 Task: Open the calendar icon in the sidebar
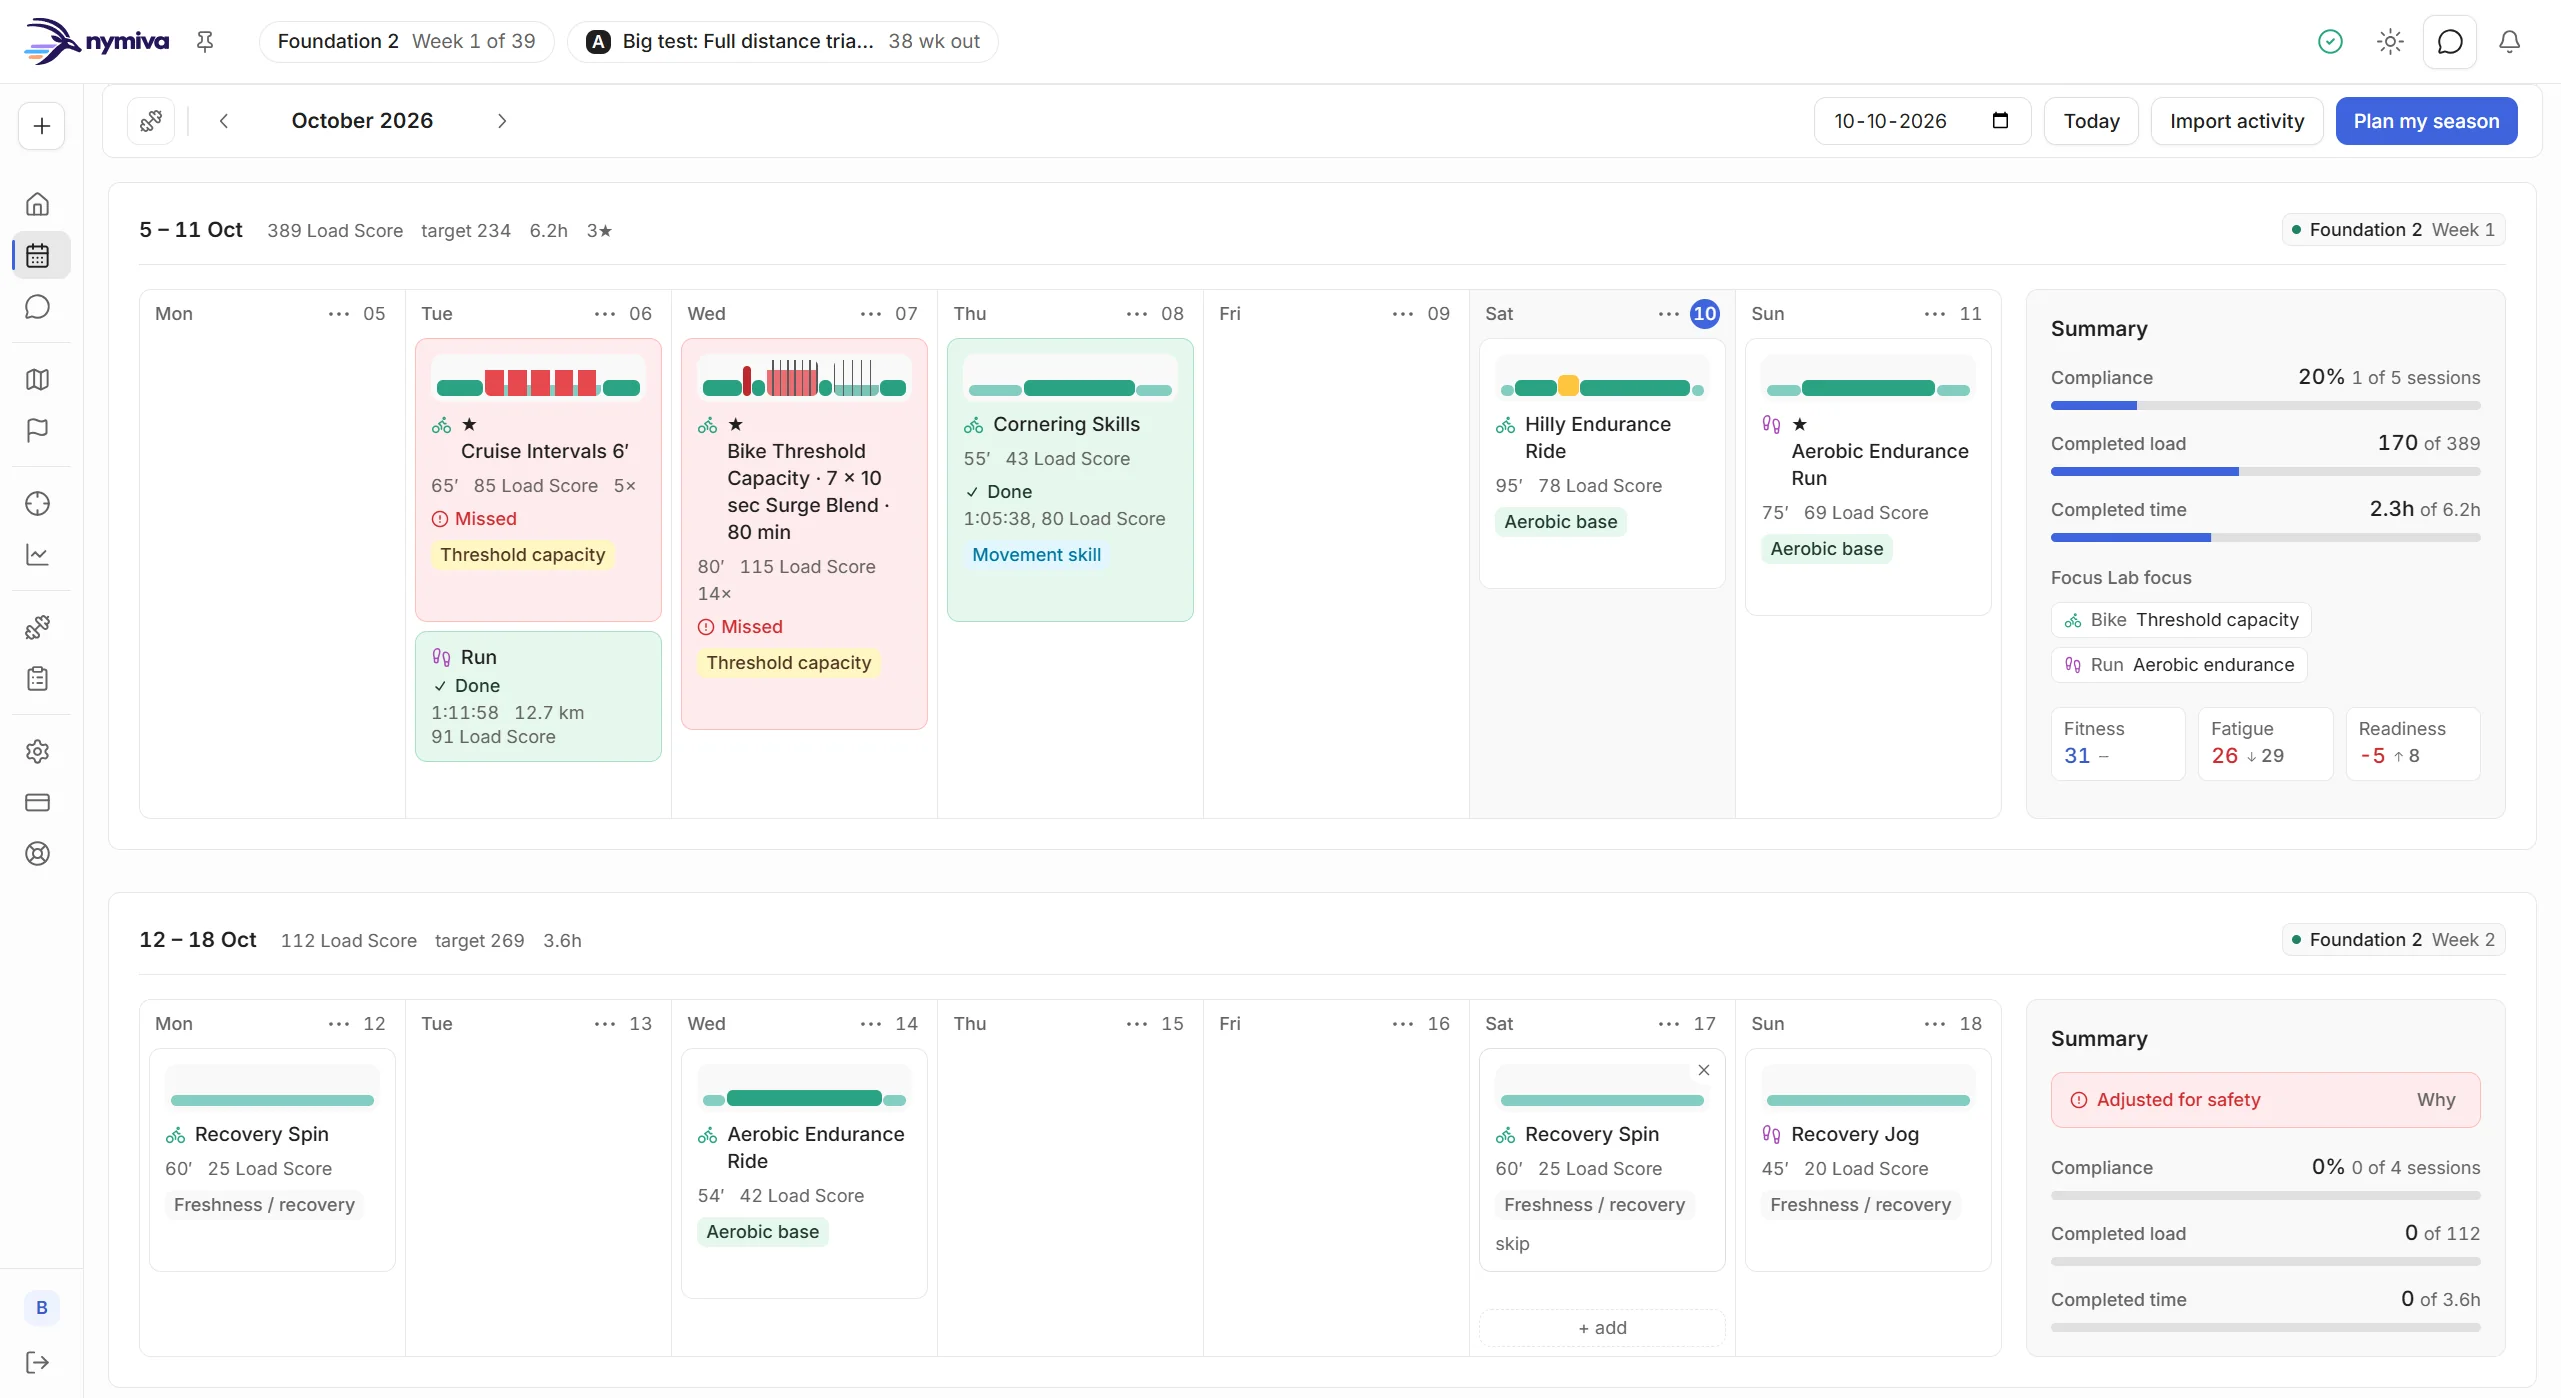(x=37, y=255)
